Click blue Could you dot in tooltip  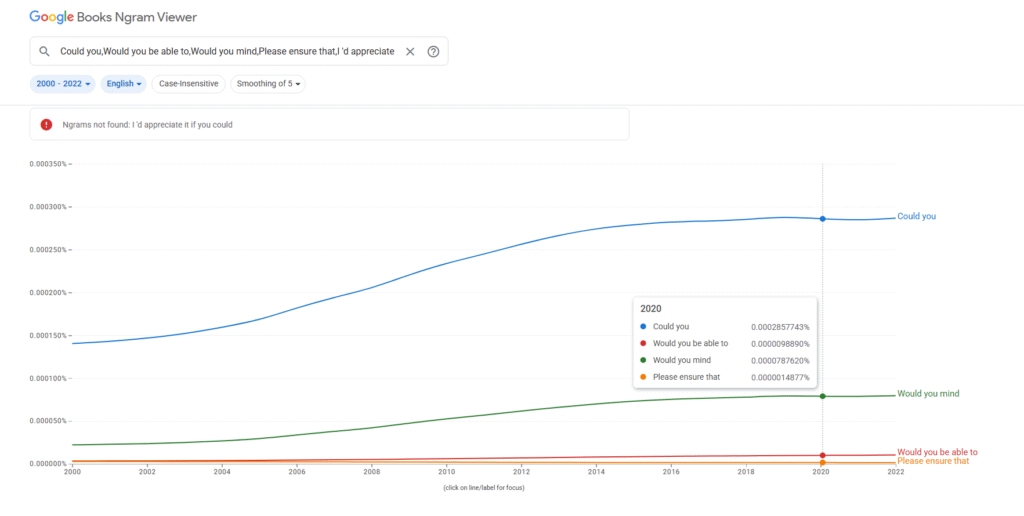[x=643, y=326]
